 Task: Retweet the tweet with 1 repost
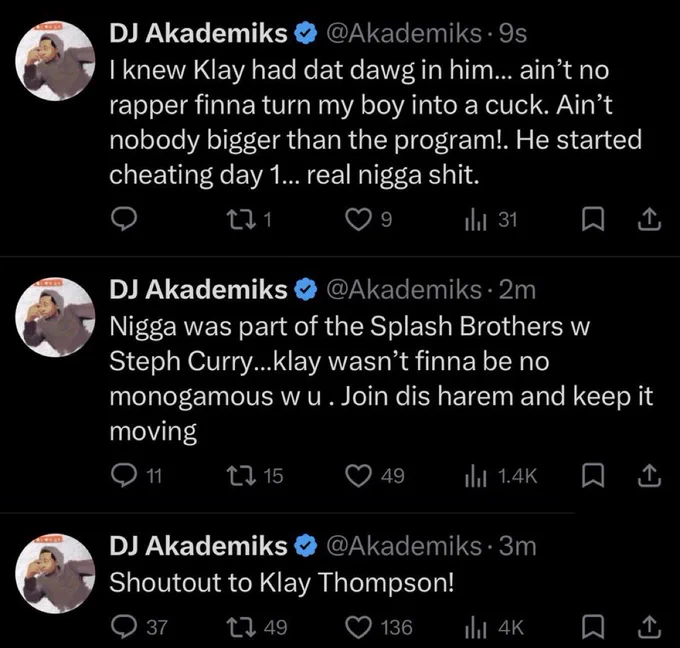250,219
